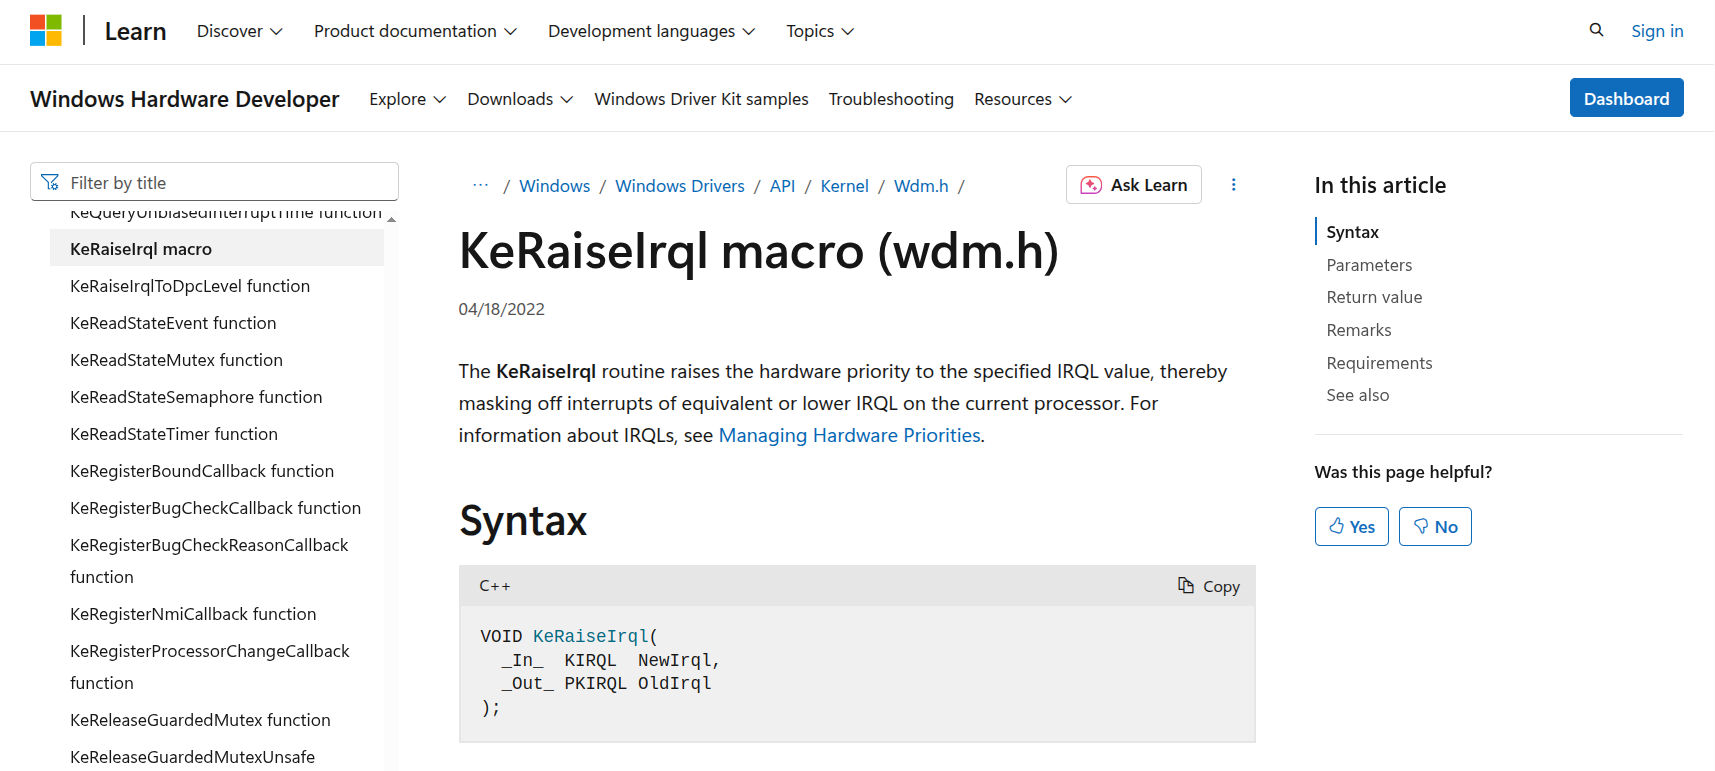1715x771 pixels.
Task: Open the Troubleshooting page
Action: tap(891, 99)
